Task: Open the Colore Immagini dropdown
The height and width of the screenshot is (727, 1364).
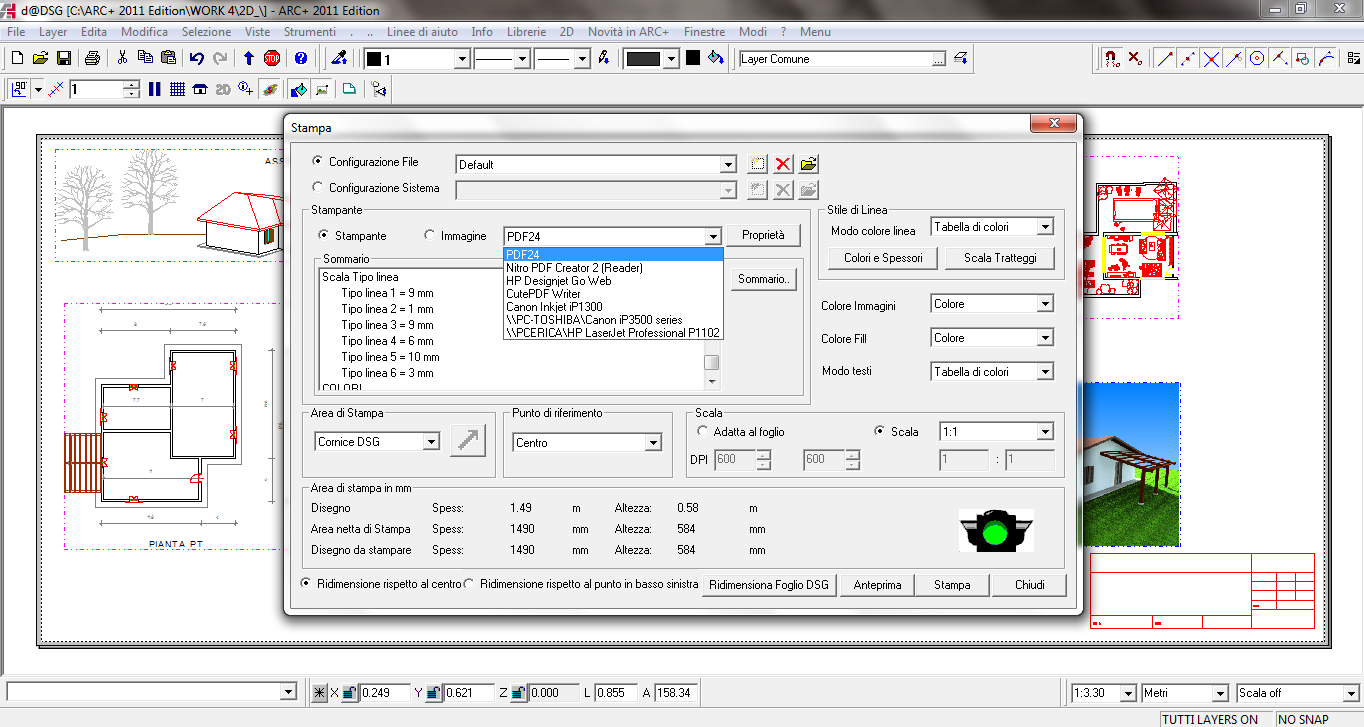Action: (x=1045, y=303)
